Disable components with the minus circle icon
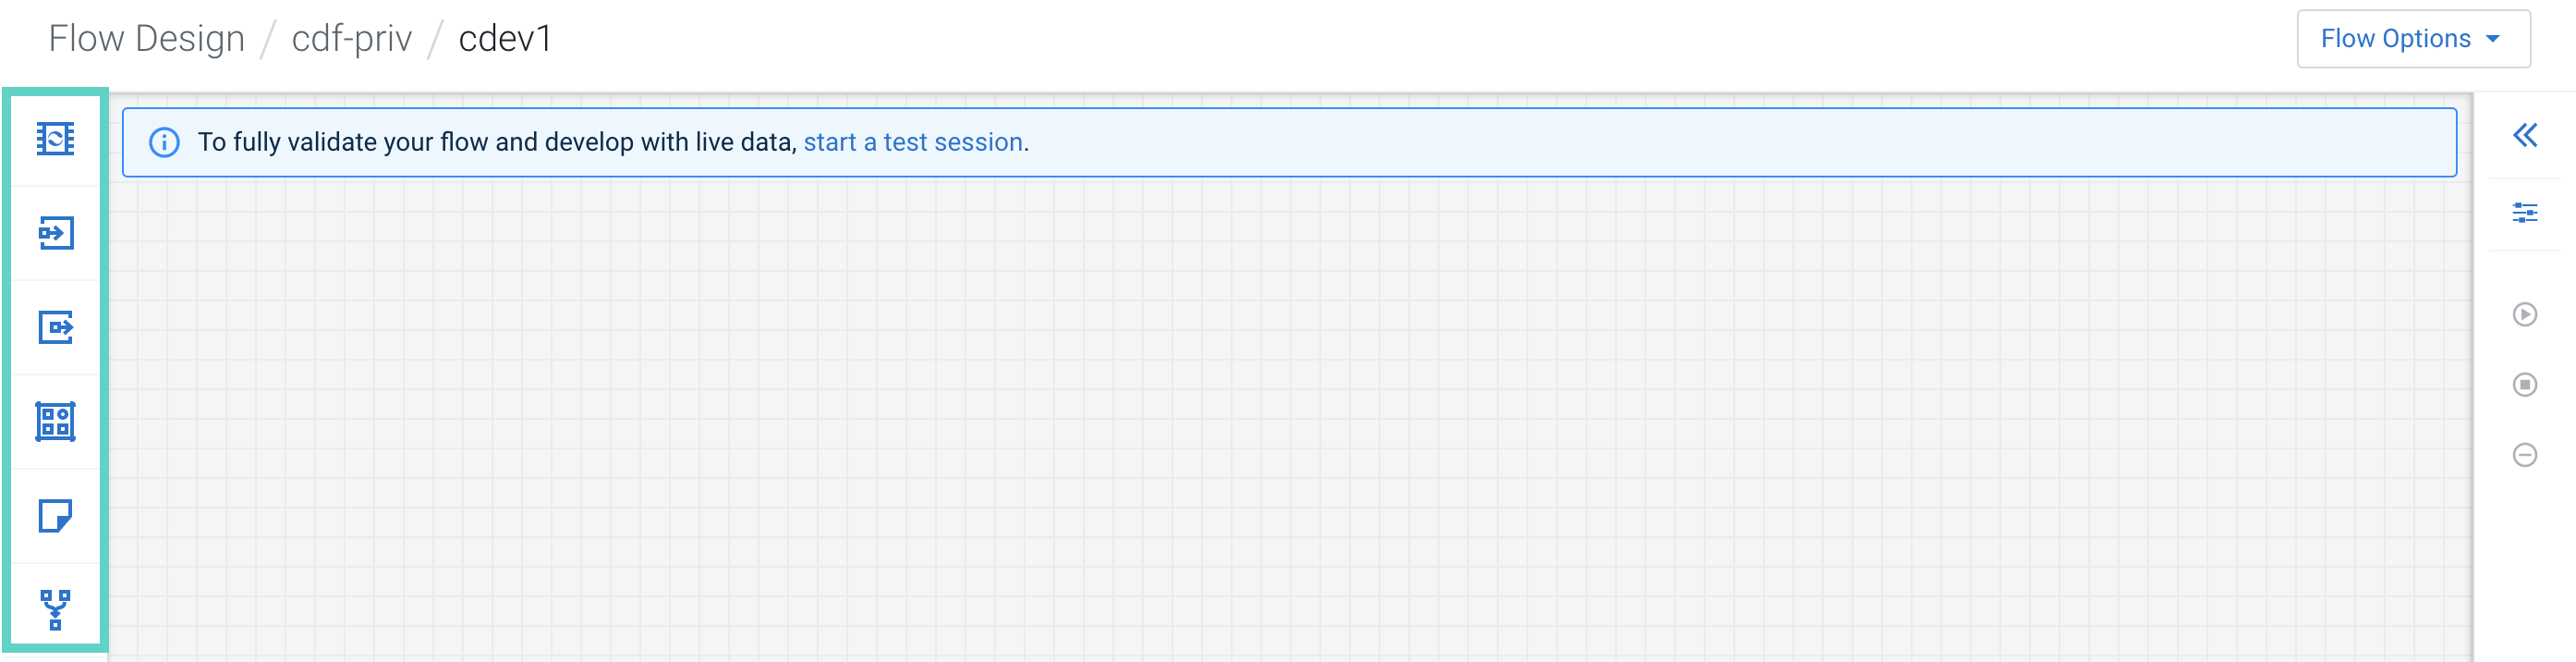The image size is (2576, 662). click(x=2524, y=455)
